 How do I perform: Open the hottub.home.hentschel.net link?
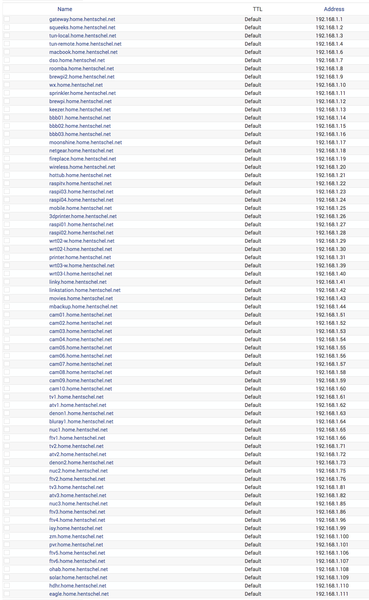click(80, 175)
